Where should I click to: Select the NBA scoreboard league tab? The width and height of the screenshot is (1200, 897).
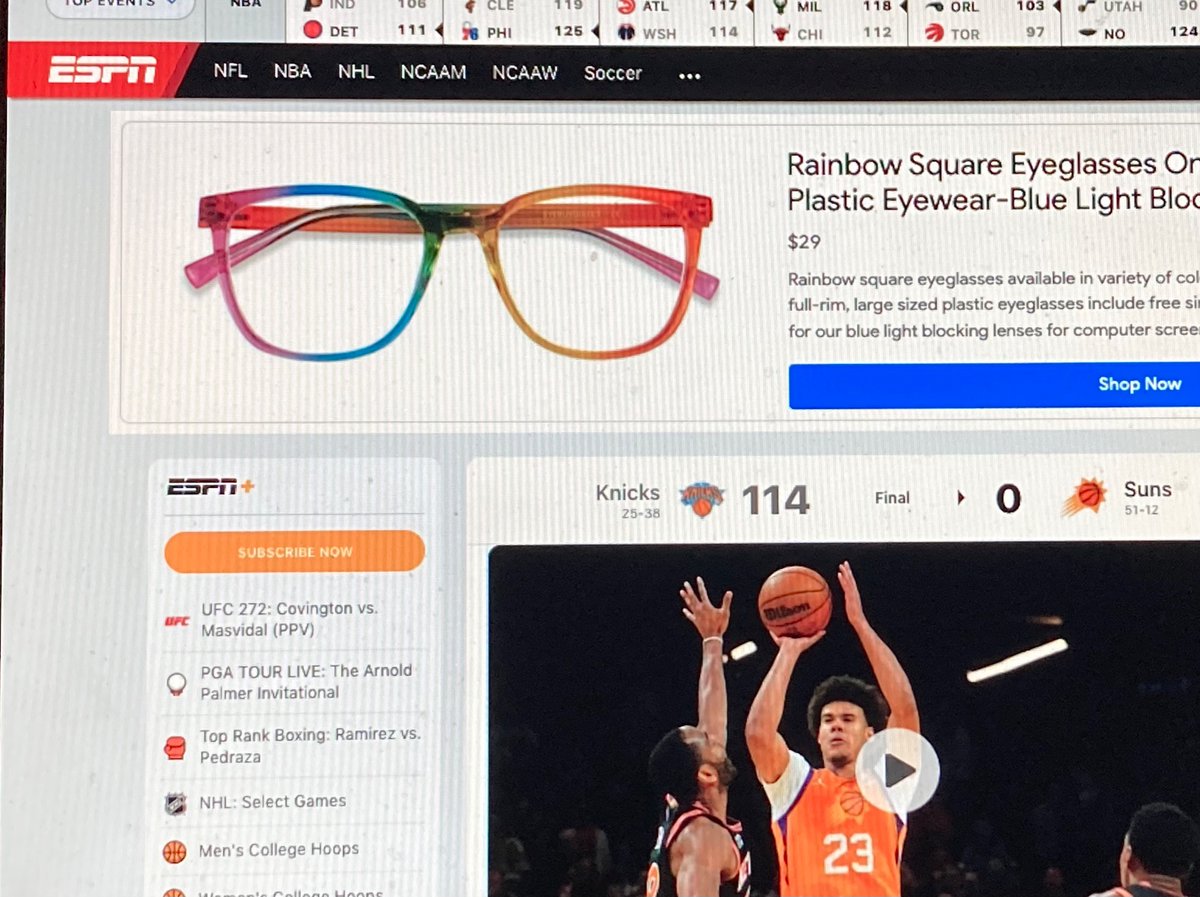click(245, 5)
